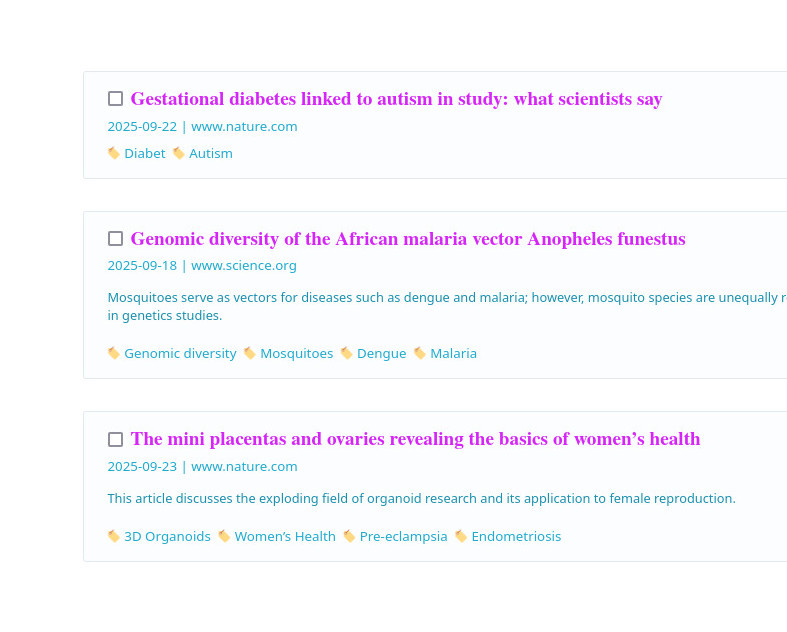Visit www.science.org source link

tap(244, 266)
